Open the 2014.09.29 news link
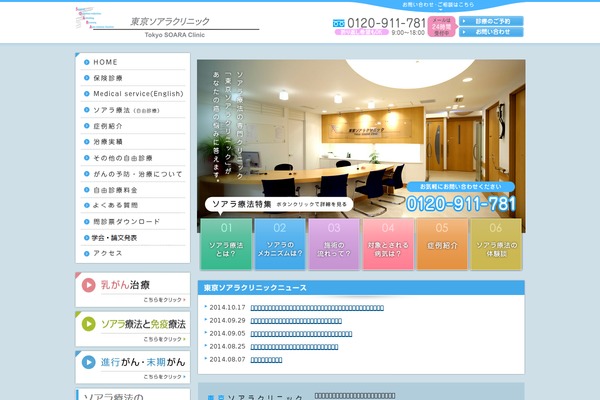The image size is (600, 400). pyautogui.click(x=296, y=321)
